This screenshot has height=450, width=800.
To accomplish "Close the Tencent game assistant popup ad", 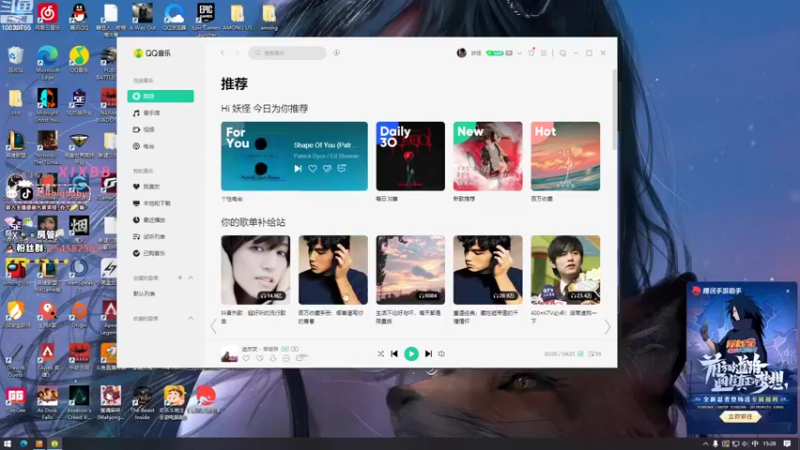I will pos(788,291).
